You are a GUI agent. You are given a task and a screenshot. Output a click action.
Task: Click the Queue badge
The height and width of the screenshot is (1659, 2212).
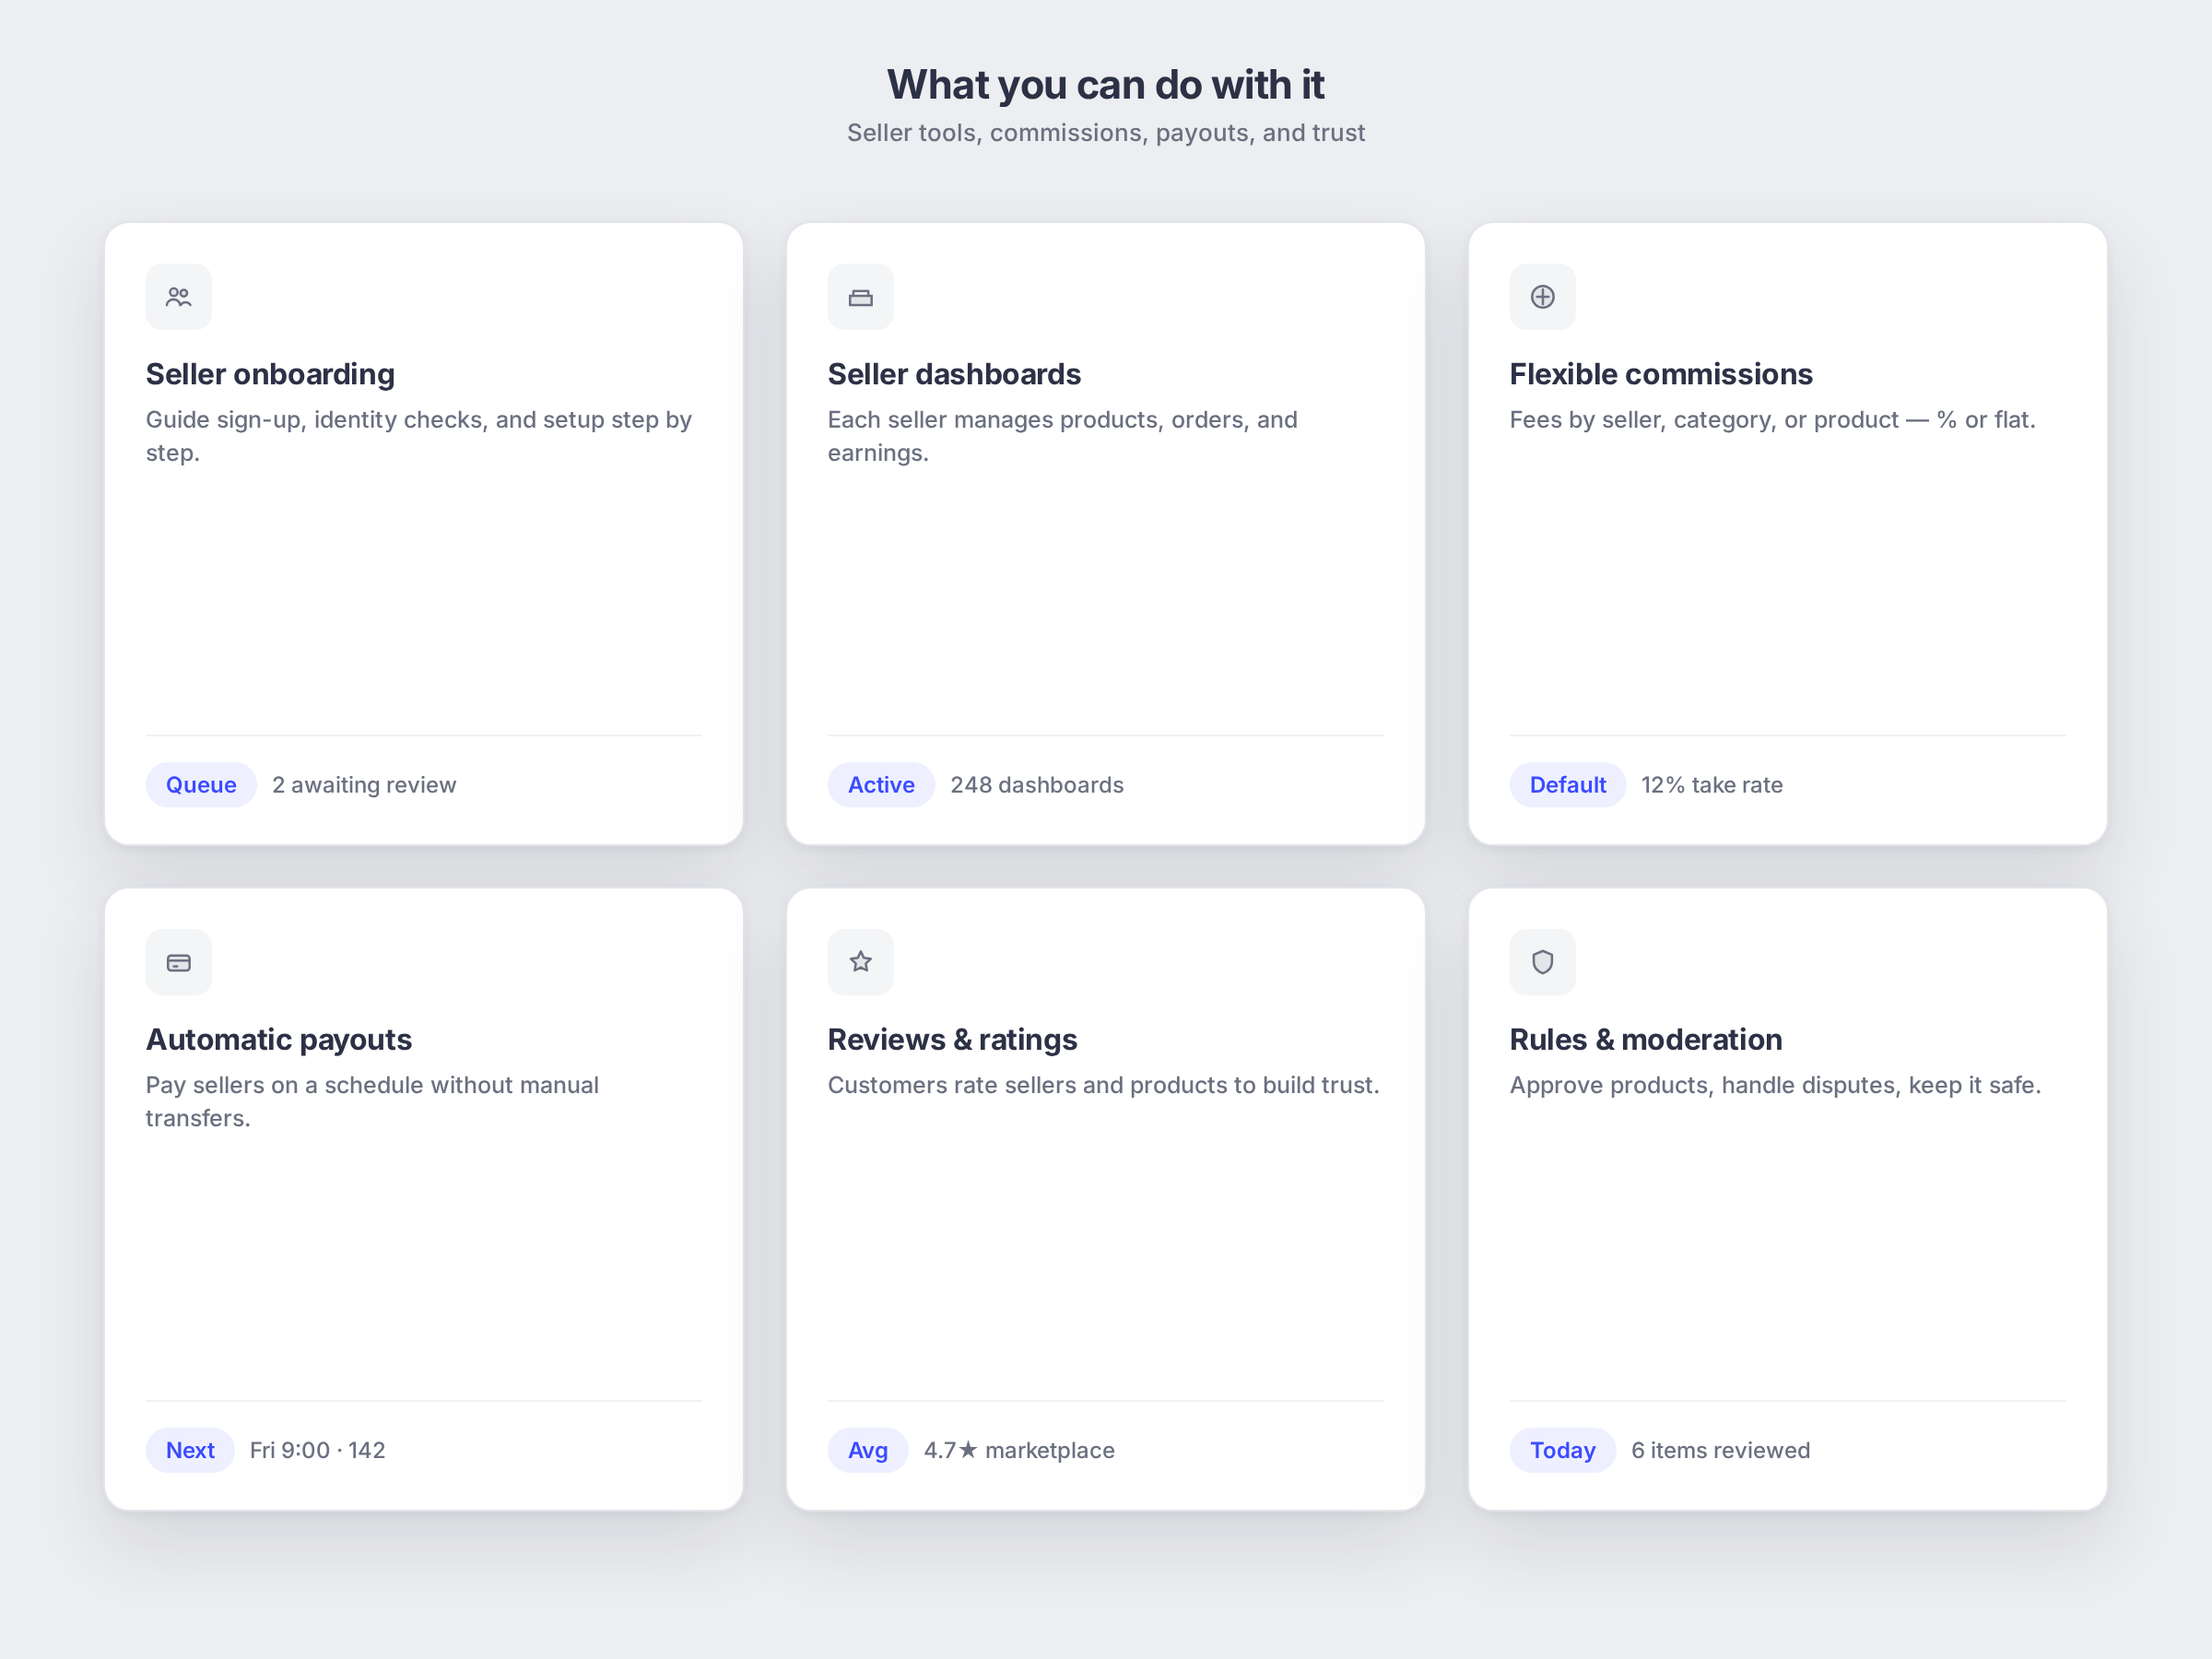tap(201, 785)
